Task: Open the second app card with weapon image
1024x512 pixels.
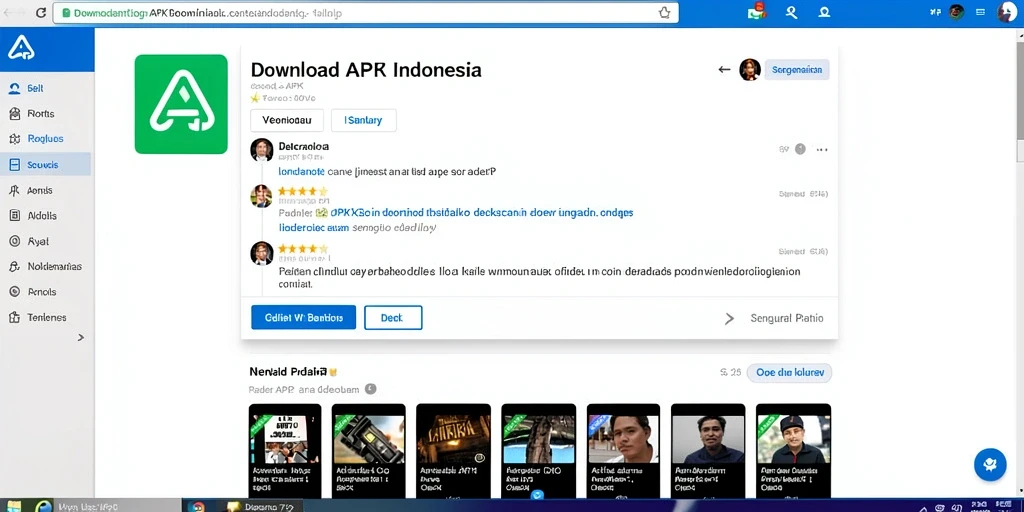Action: pos(368,451)
